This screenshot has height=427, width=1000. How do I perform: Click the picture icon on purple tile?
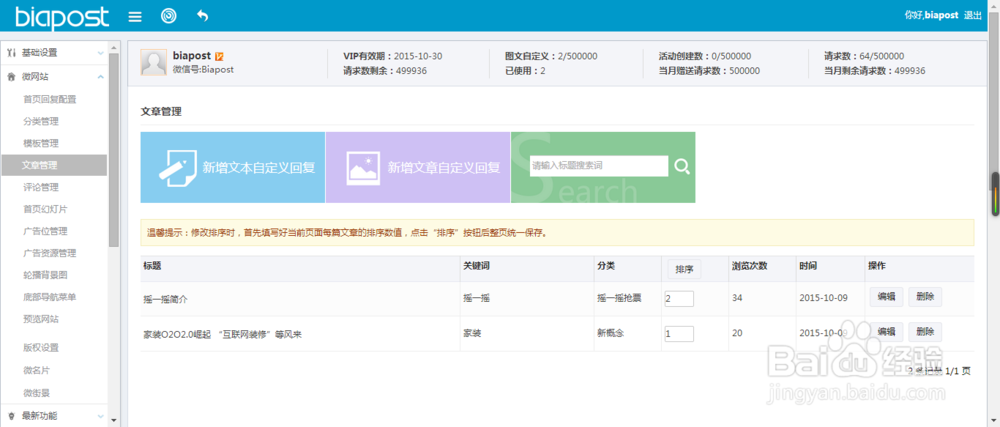tap(364, 167)
